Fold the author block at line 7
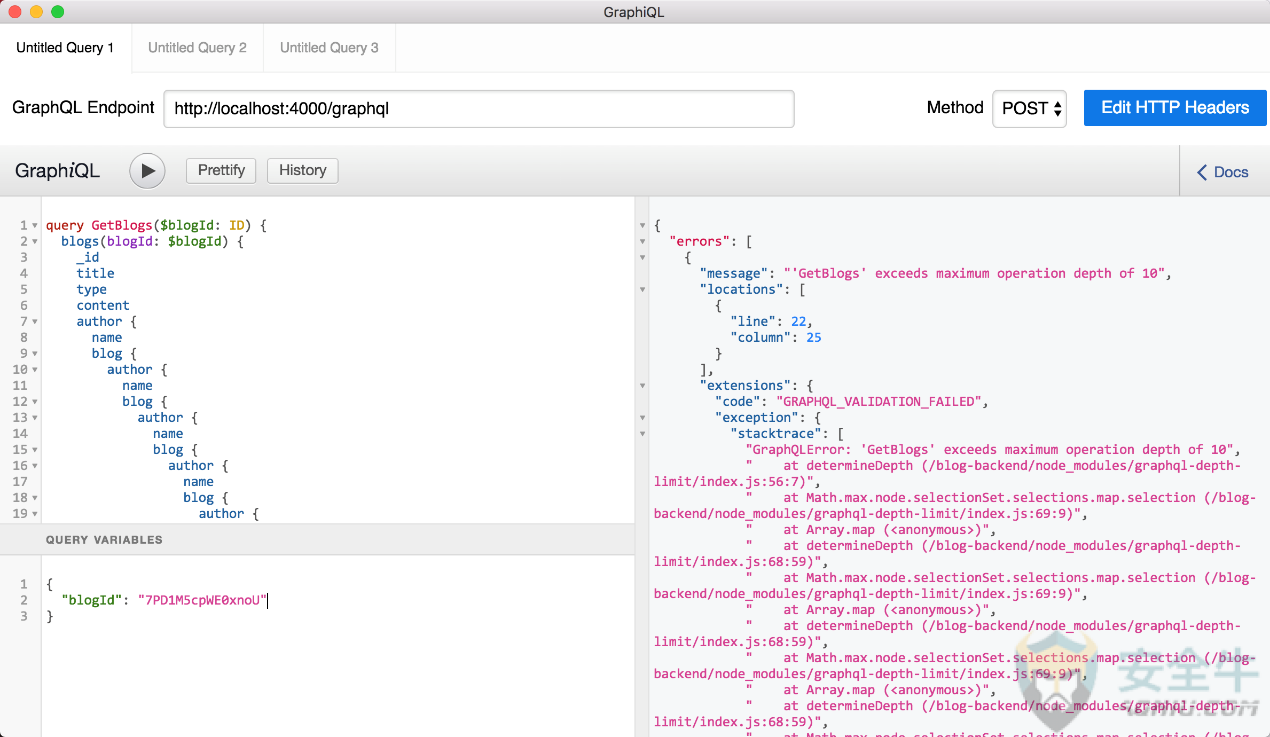 (x=35, y=322)
